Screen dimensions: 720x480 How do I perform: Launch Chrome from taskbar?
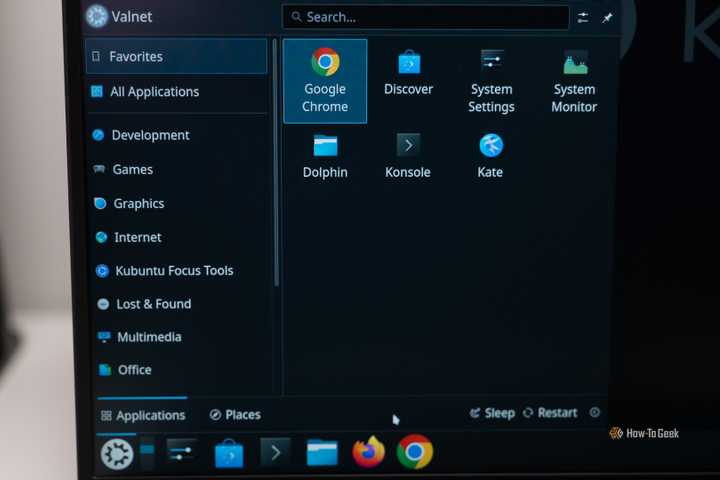click(x=415, y=452)
